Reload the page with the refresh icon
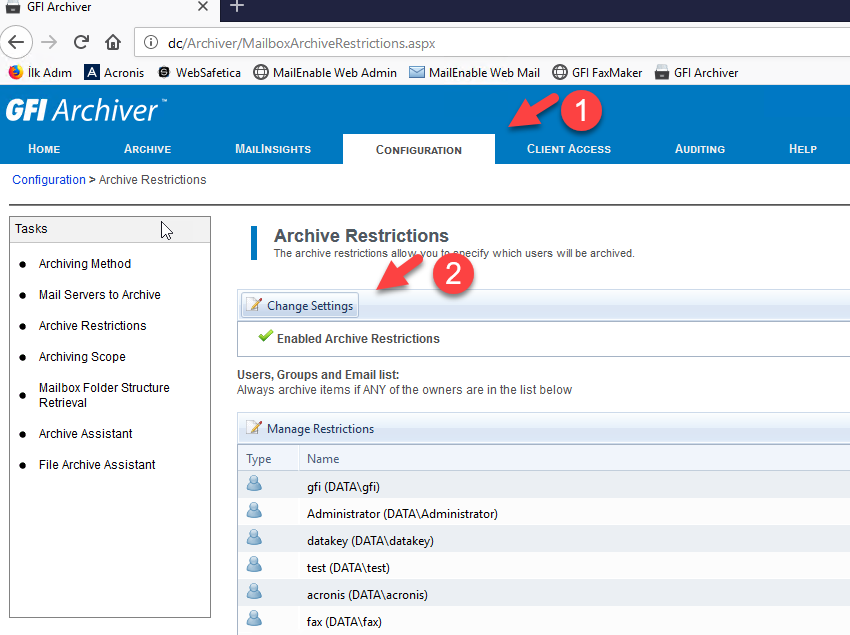This screenshot has height=635, width=850. pyautogui.click(x=81, y=42)
